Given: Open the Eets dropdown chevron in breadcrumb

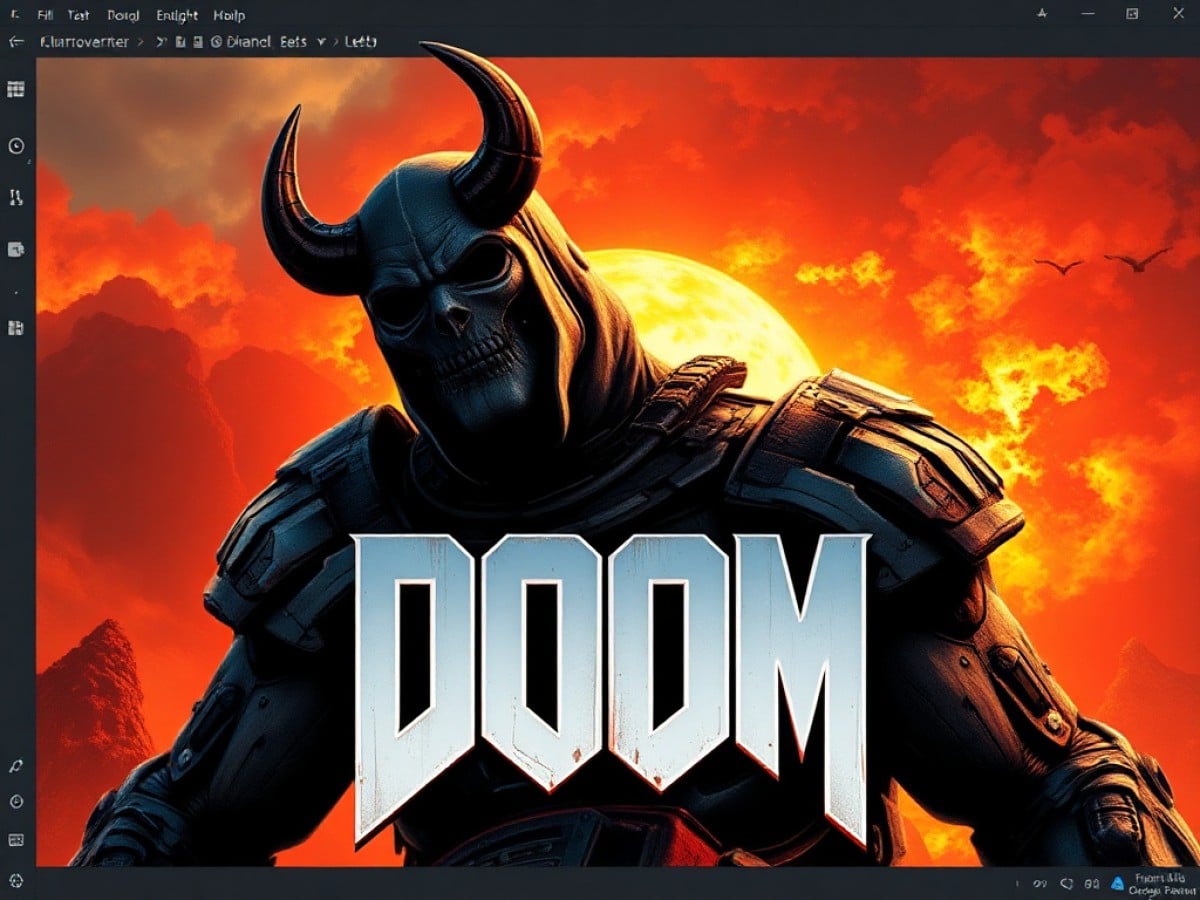Looking at the screenshot, I should pos(321,42).
